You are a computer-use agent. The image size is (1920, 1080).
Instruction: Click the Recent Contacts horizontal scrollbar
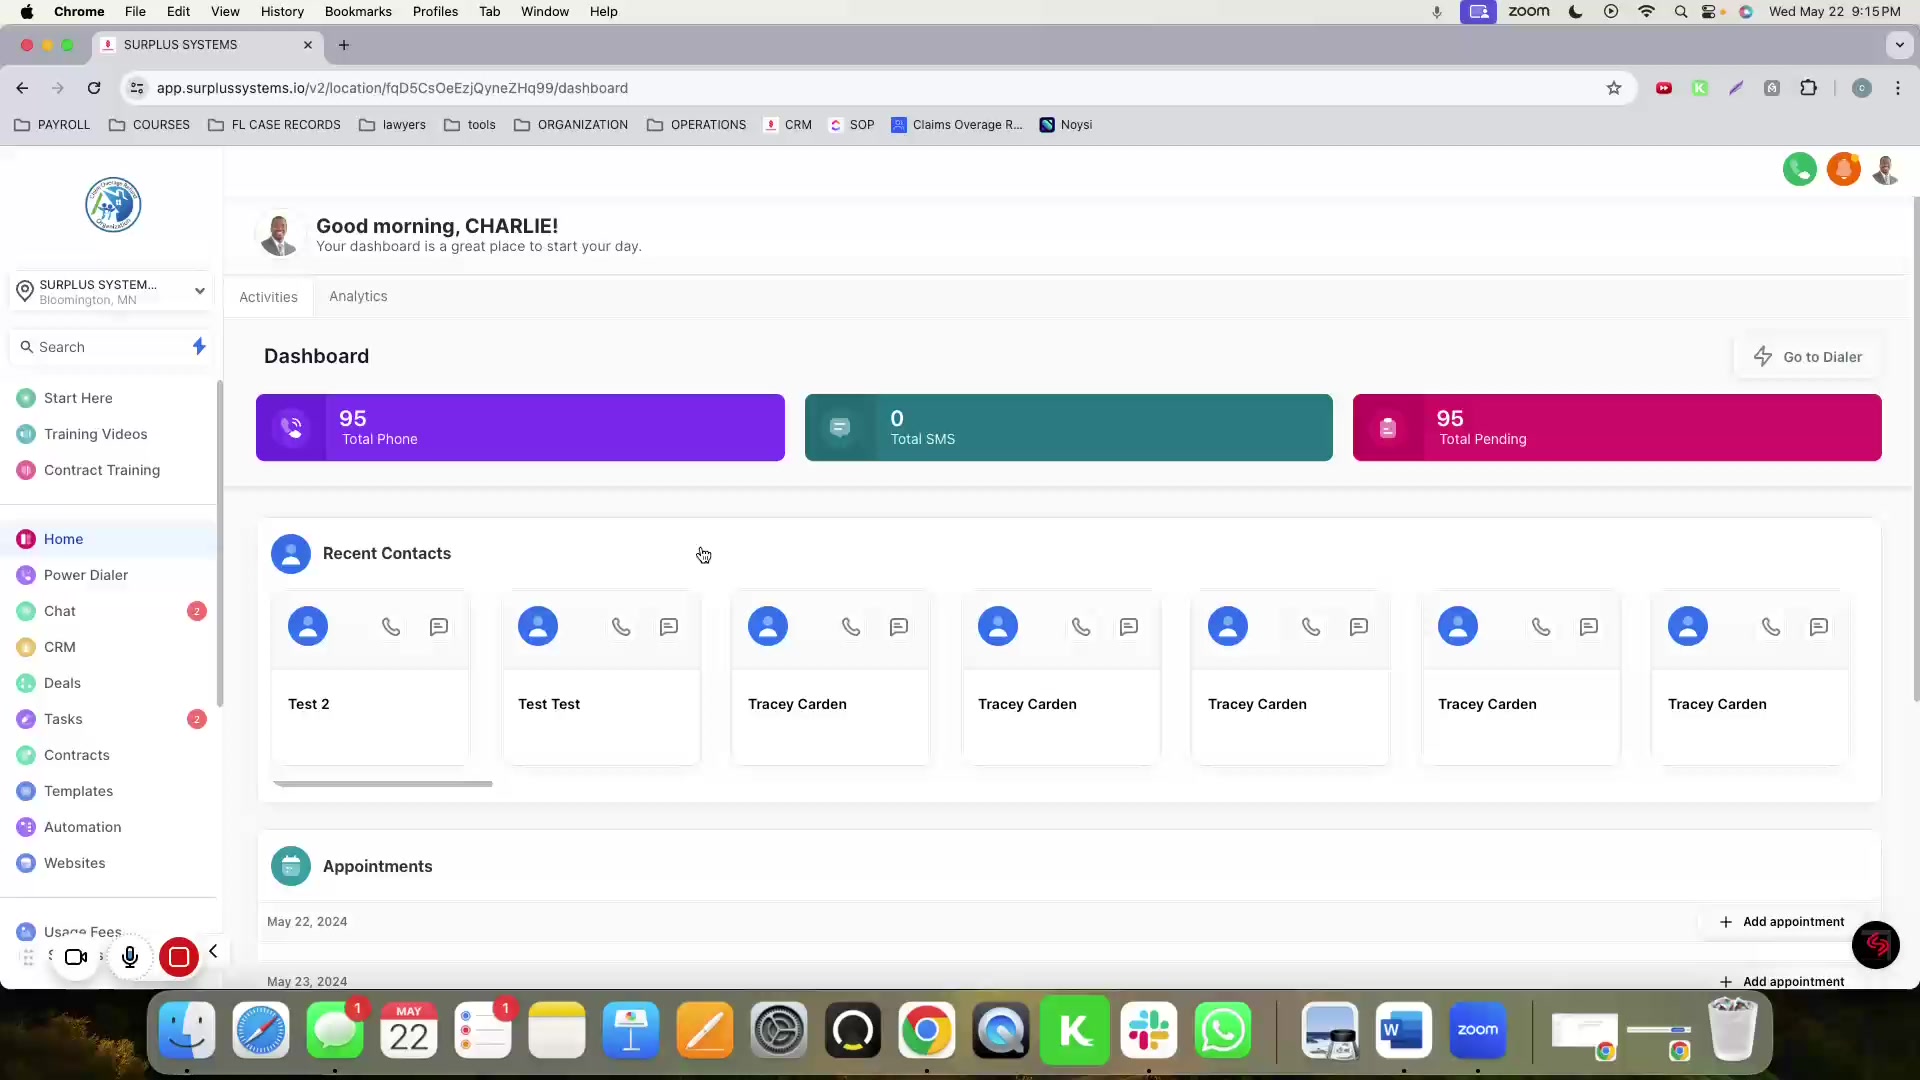click(382, 784)
